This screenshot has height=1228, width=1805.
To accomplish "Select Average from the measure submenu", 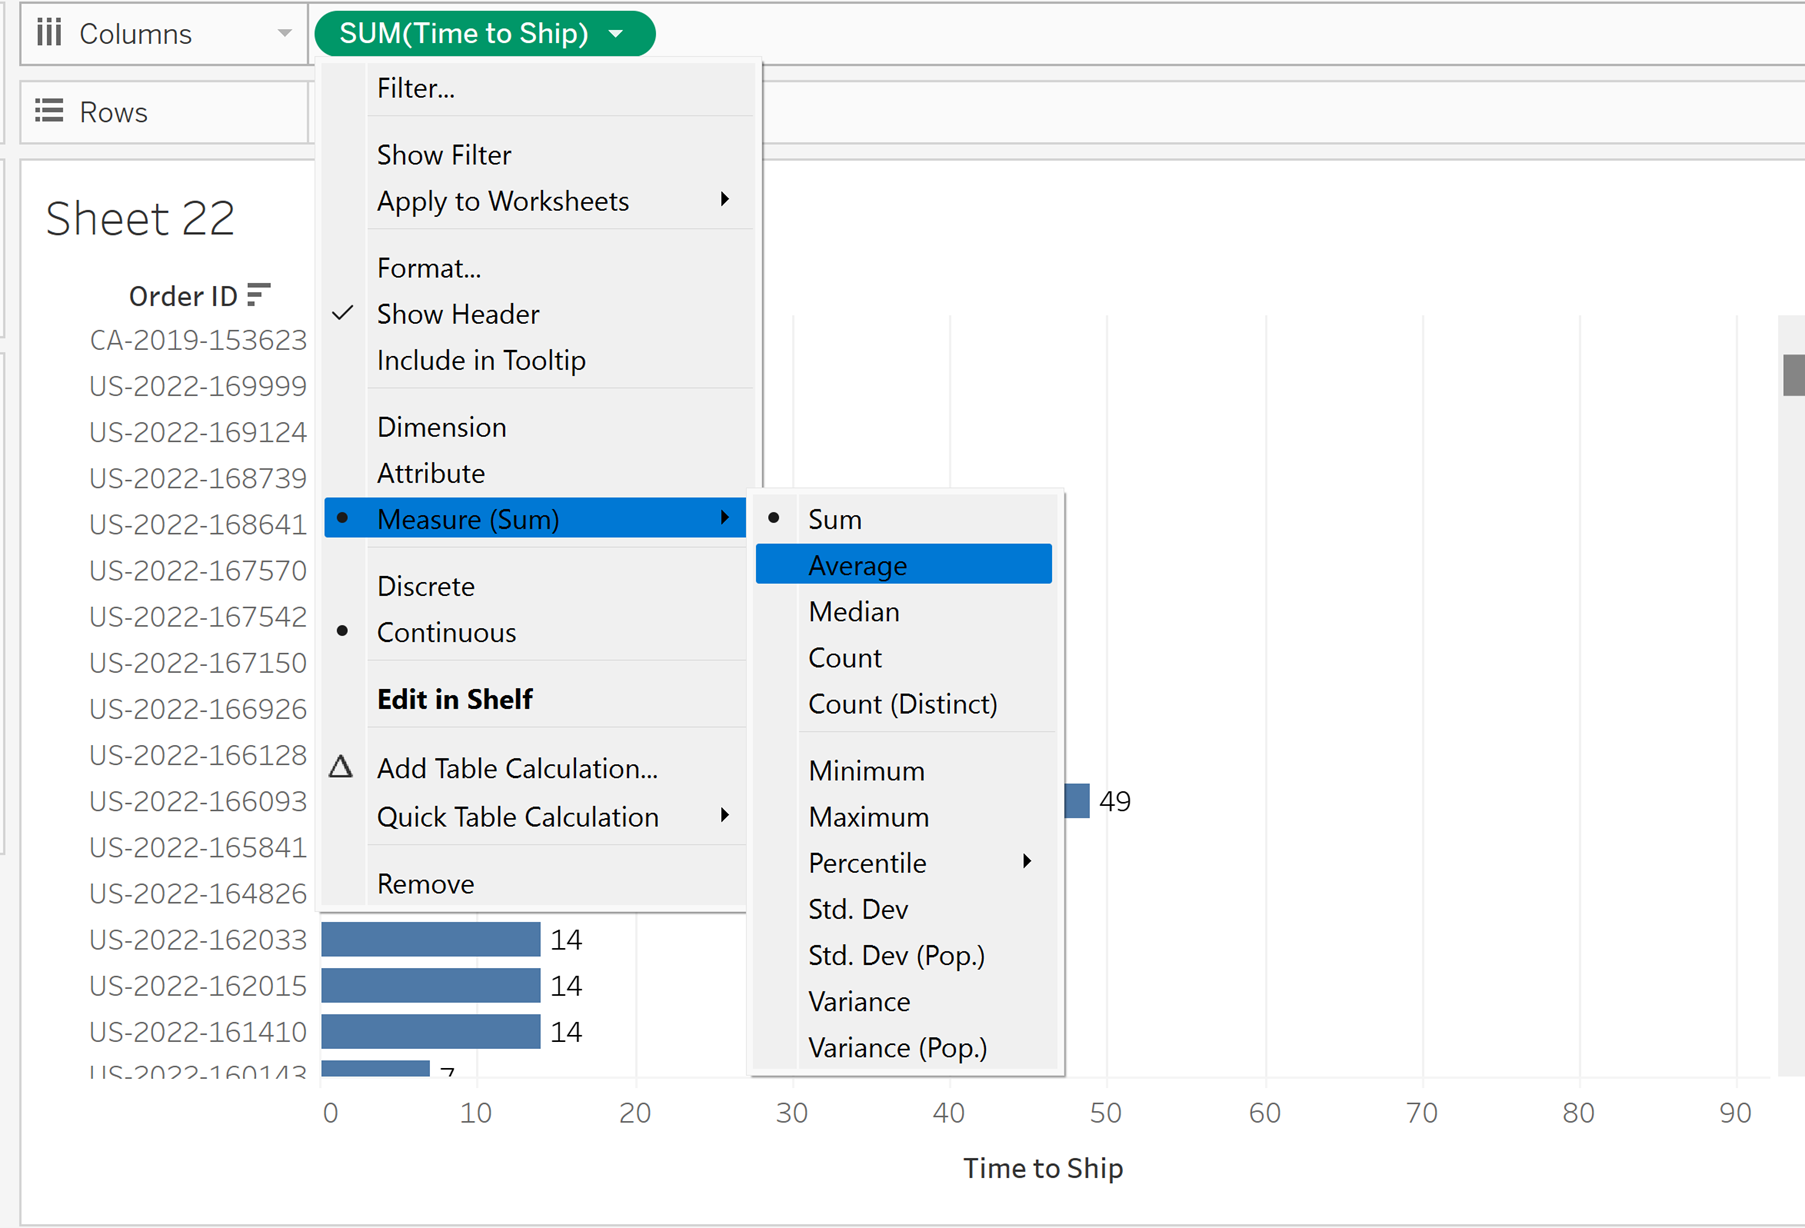I will point(857,565).
